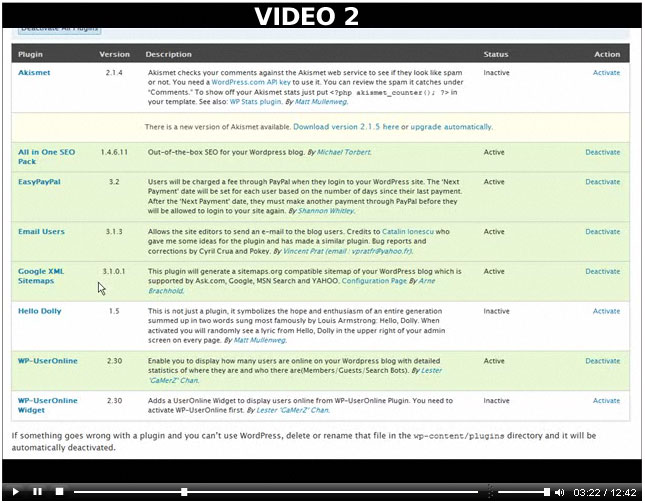Click the version 1.4.6.11 cell
Viewport: 645px width, 503px height.
[x=114, y=152]
